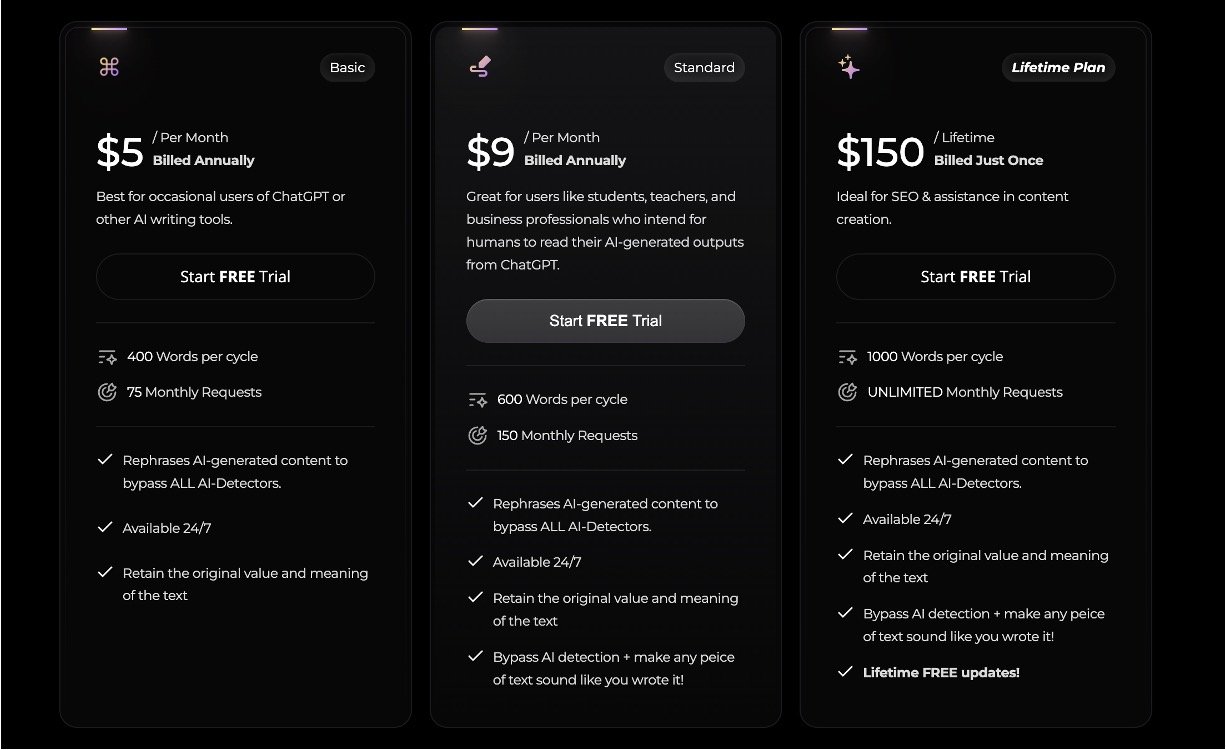
Task: Click the Lifetime FREE updates checkmark
Action: coord(845,671)
